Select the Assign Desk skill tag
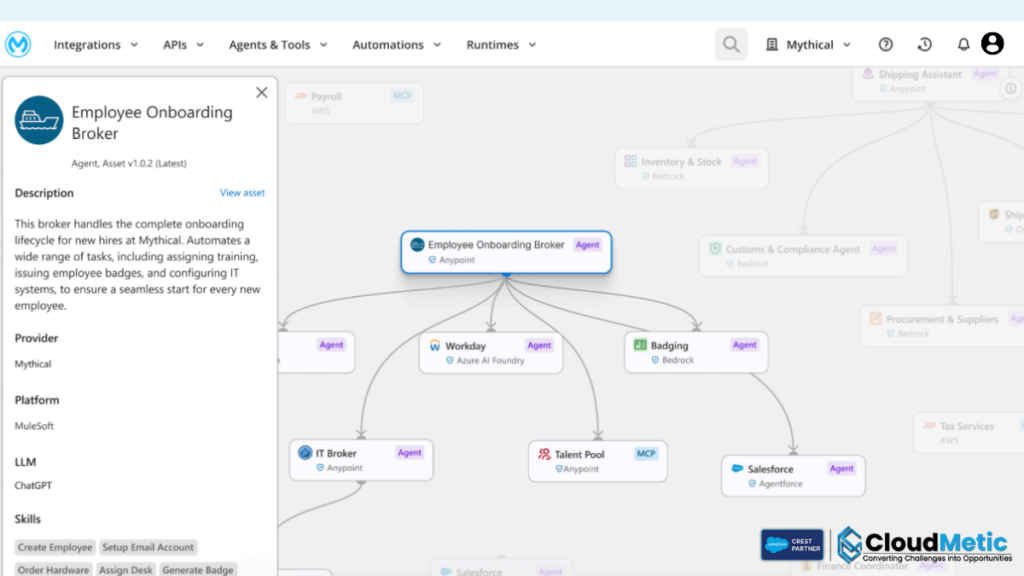This screenshot has width=1024, height=576. click(x=126, y=569)
